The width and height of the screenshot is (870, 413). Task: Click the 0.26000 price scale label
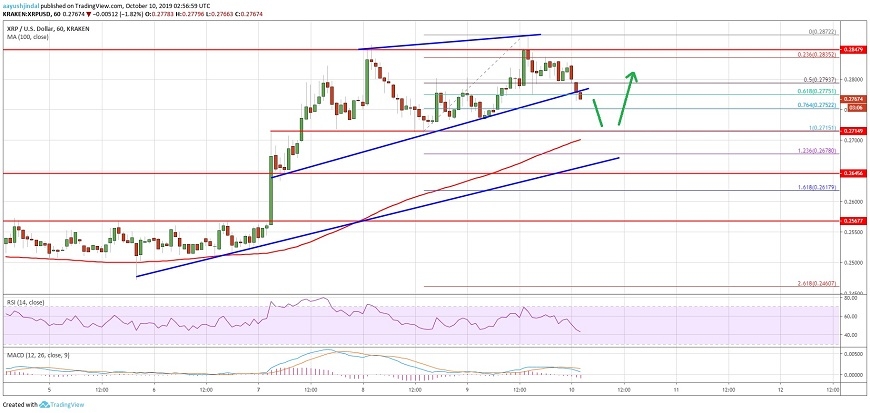[x=853, y=202]
